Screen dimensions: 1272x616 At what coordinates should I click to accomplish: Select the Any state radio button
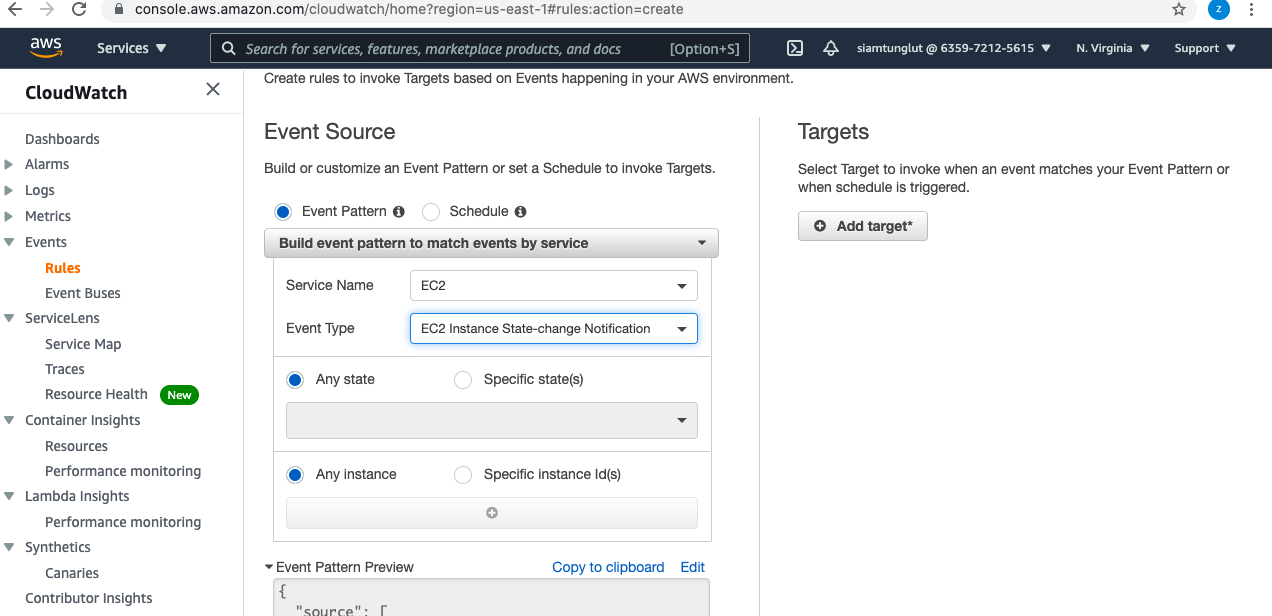295,380
